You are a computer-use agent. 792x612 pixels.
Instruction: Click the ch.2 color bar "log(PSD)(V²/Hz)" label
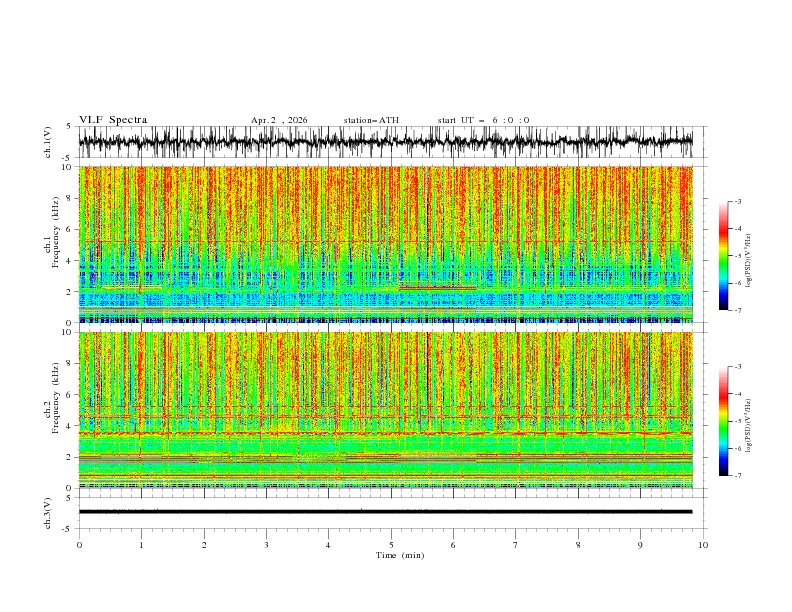pos(748,426)
